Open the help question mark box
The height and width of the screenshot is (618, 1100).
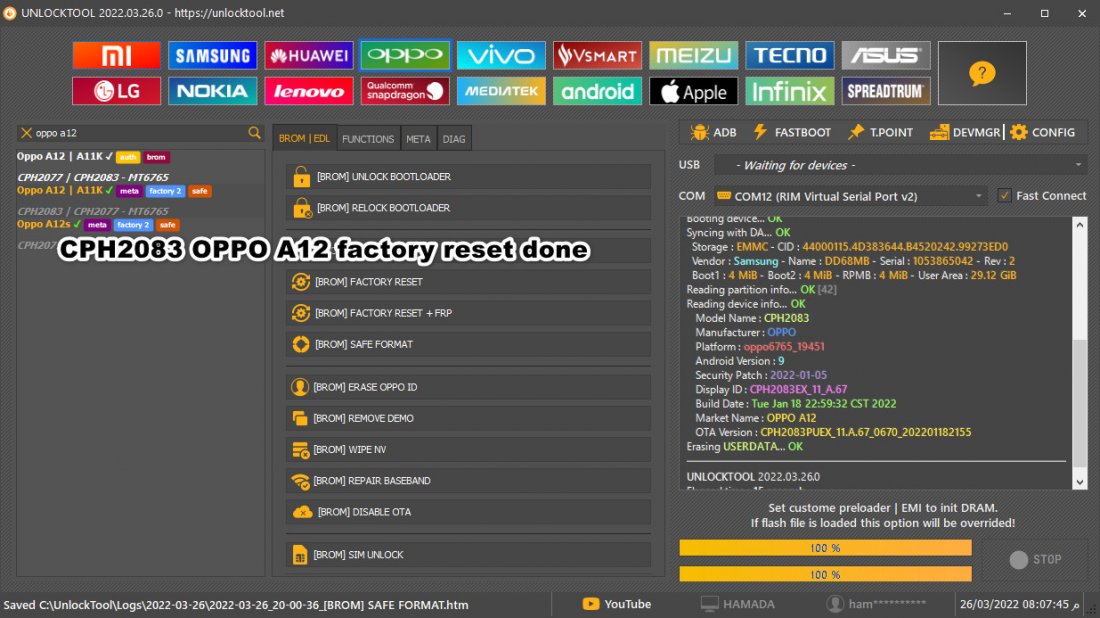click(x=982, y=73)
